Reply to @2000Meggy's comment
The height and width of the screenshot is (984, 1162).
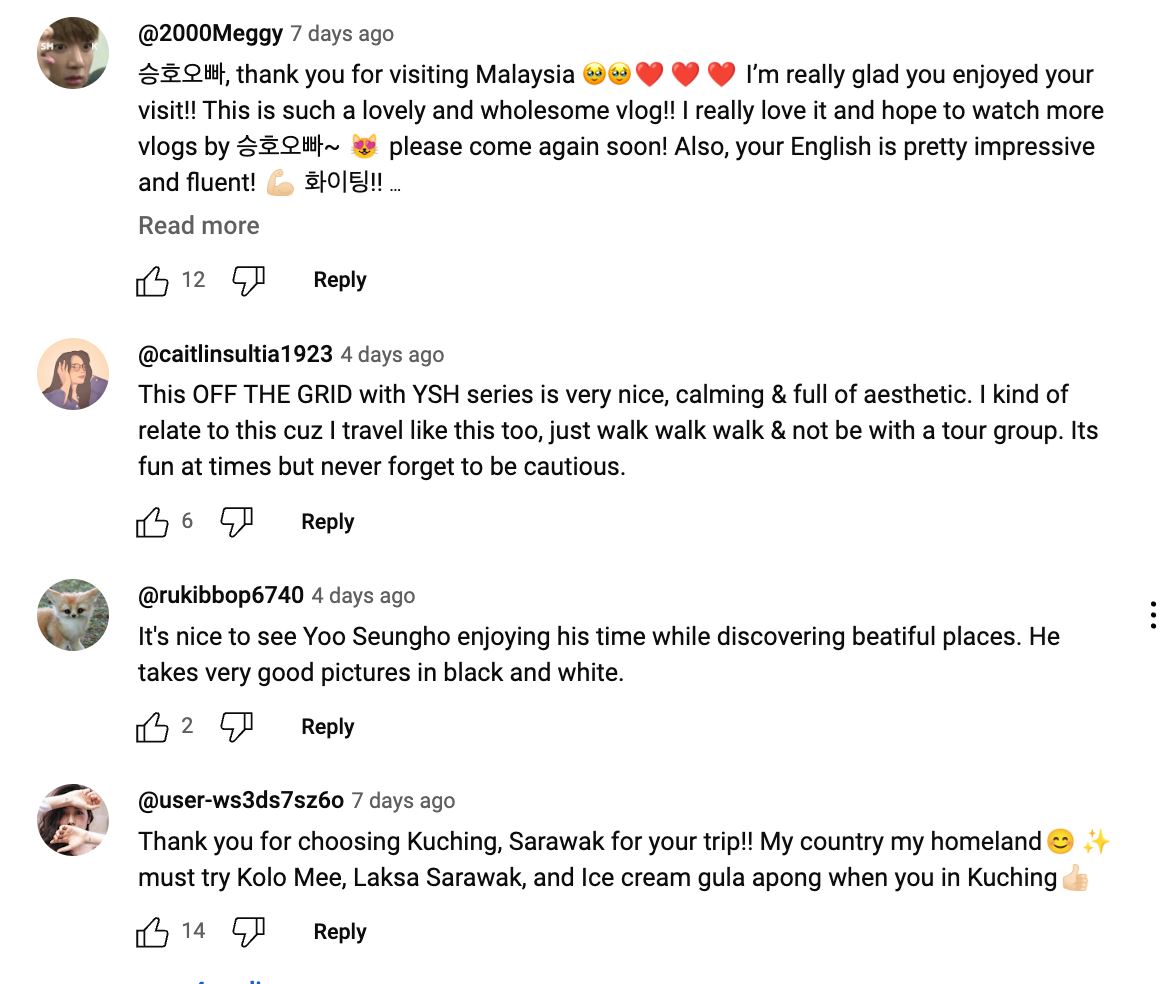[340, 281]
